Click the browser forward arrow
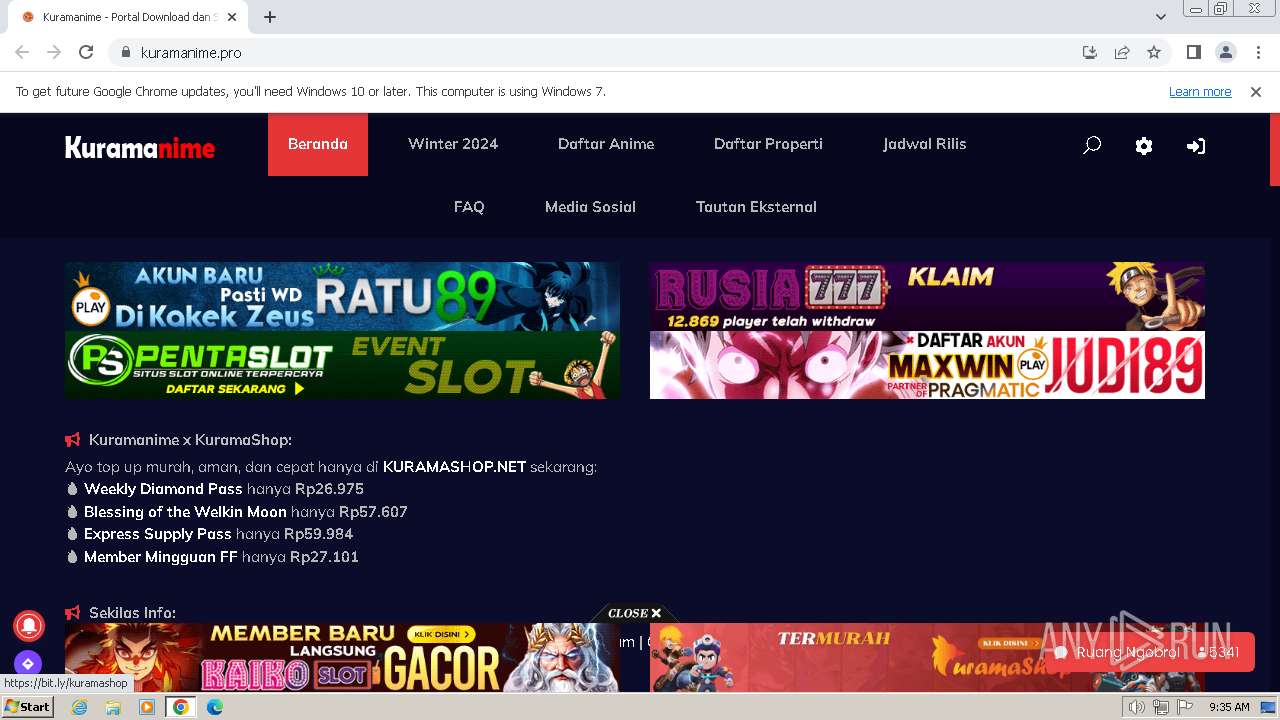 (x=54, y=52)
